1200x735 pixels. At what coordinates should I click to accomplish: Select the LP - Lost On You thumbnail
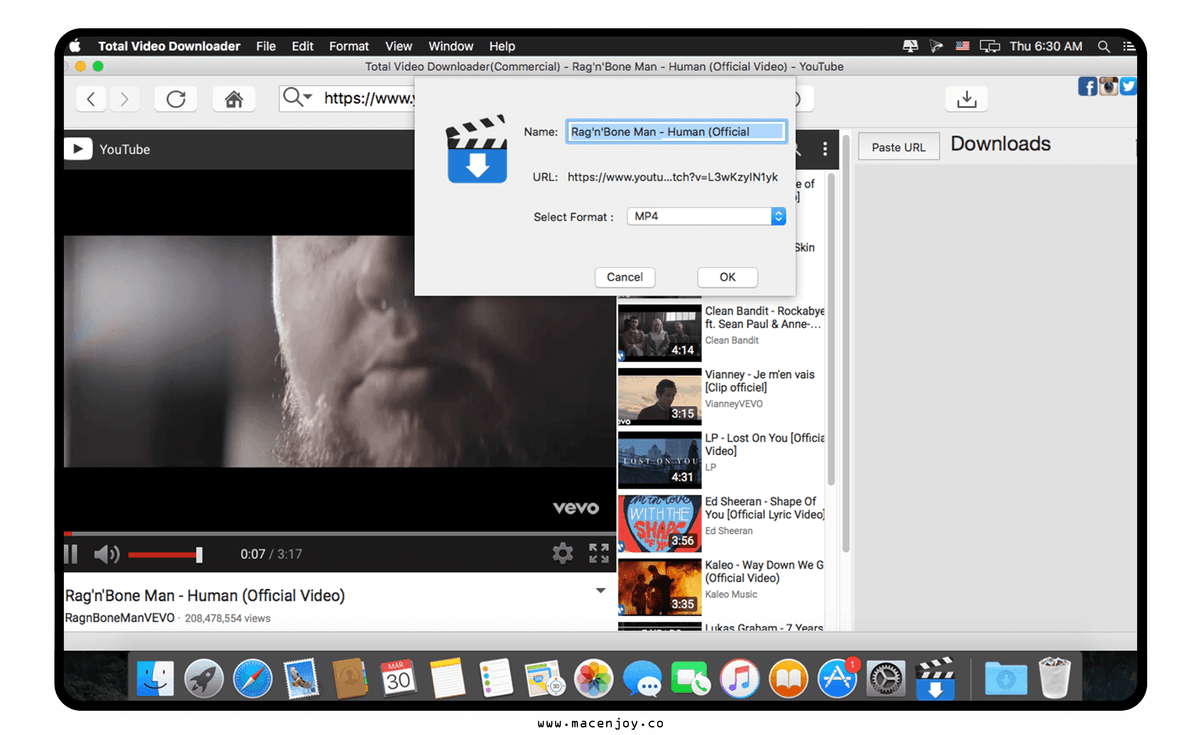[659, 459]
